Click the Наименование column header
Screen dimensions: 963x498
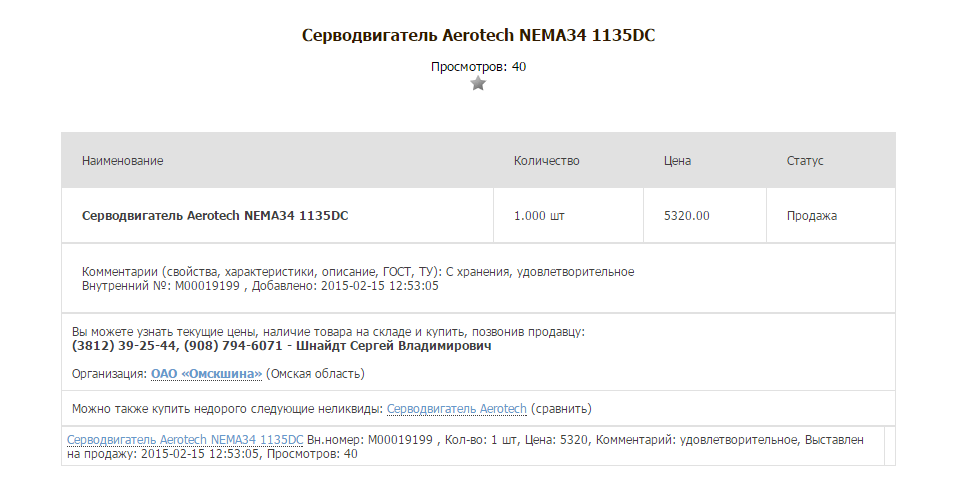click(x=122, y=161)
